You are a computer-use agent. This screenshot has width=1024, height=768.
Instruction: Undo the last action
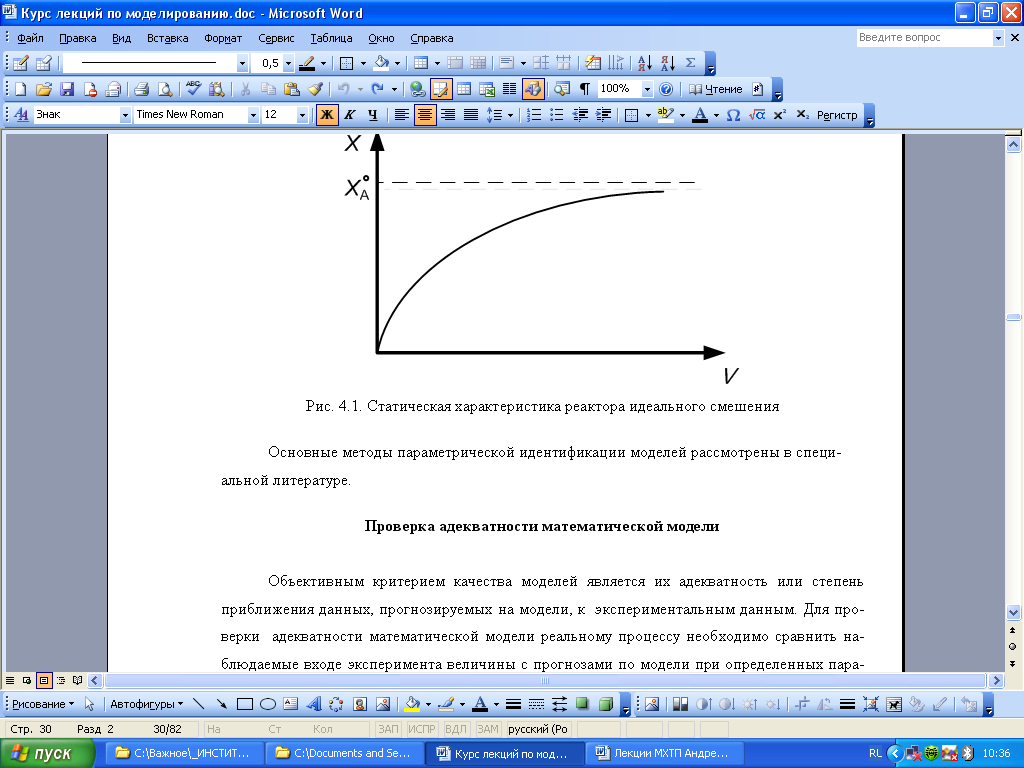click(344, 89)
